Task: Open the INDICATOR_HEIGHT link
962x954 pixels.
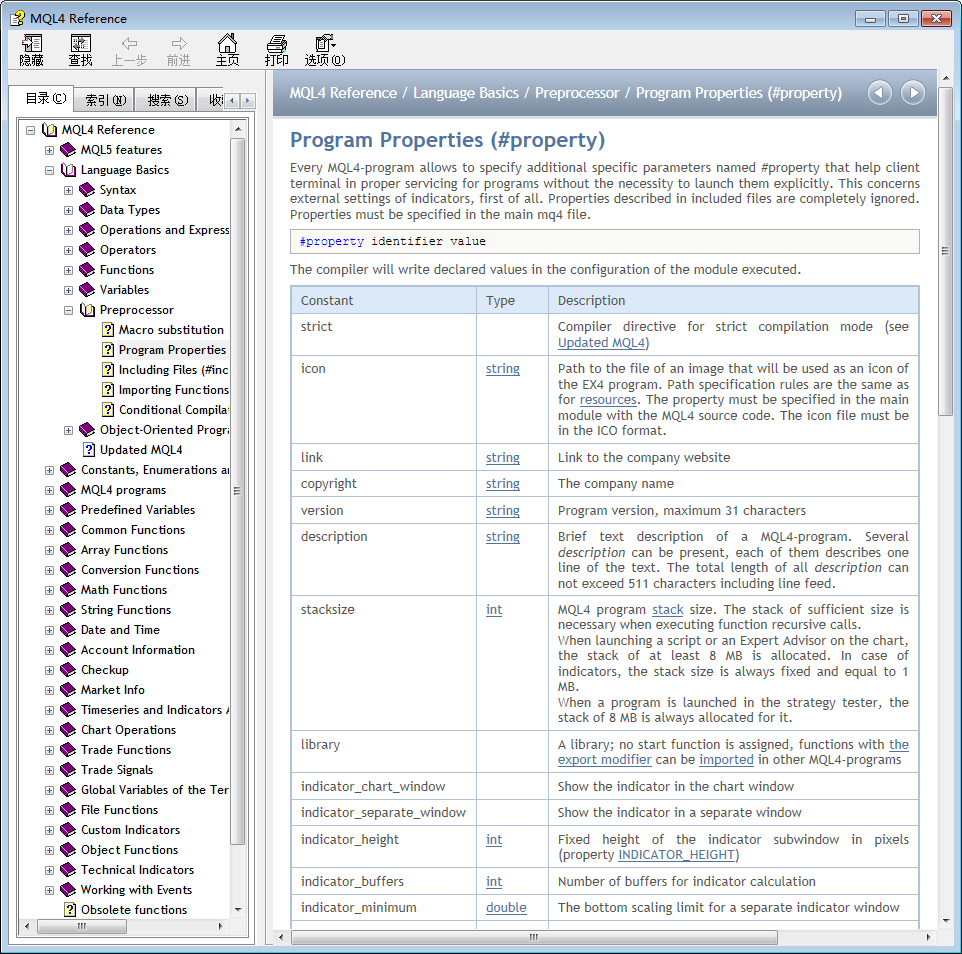Action: click(676, 855)
